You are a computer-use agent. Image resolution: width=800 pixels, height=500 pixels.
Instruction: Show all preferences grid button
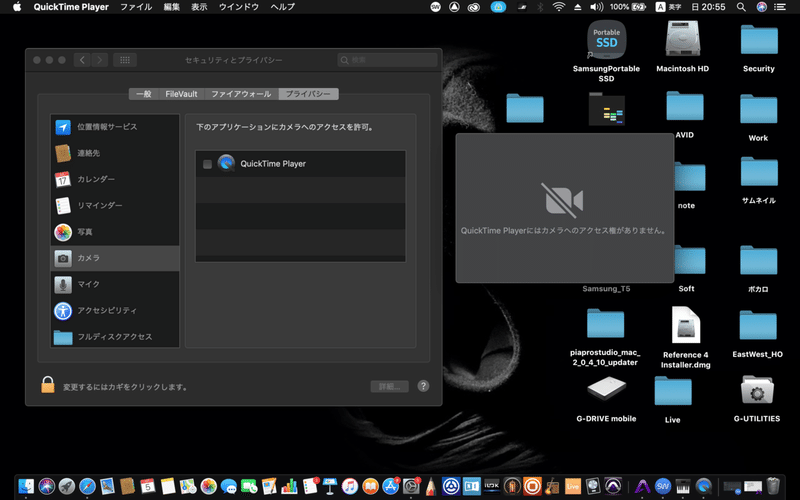coord(124,60)
